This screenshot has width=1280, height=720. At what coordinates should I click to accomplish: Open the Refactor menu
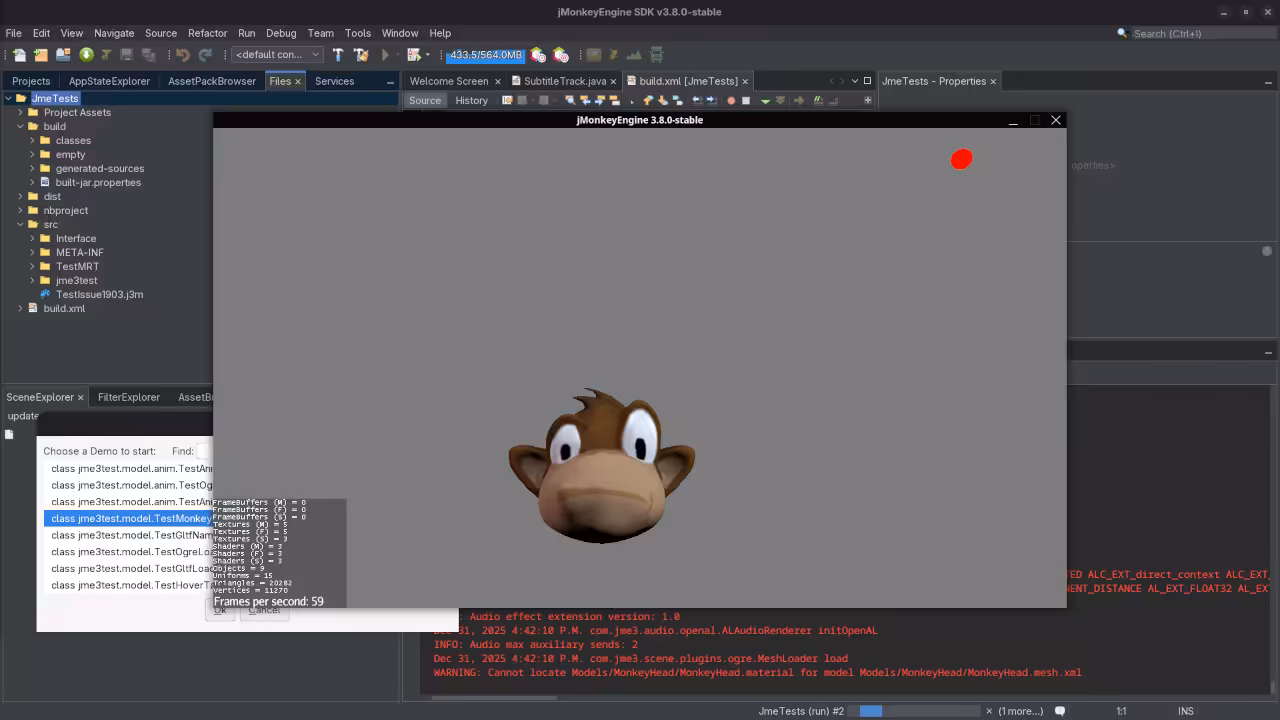[207, 33]
